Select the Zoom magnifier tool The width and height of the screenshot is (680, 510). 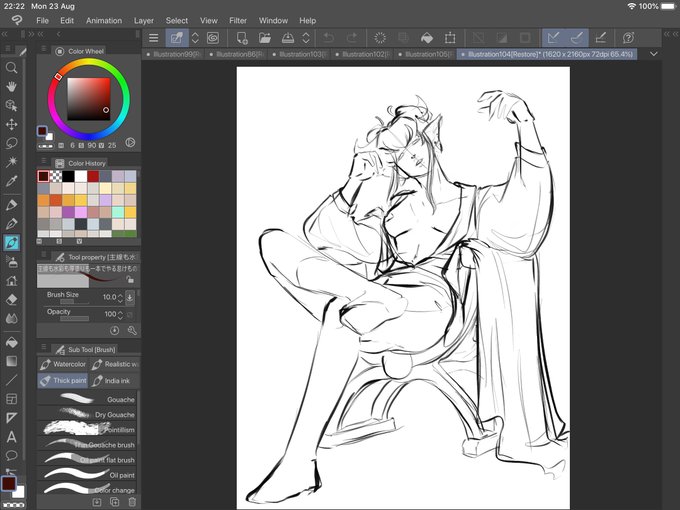[11, 68]
